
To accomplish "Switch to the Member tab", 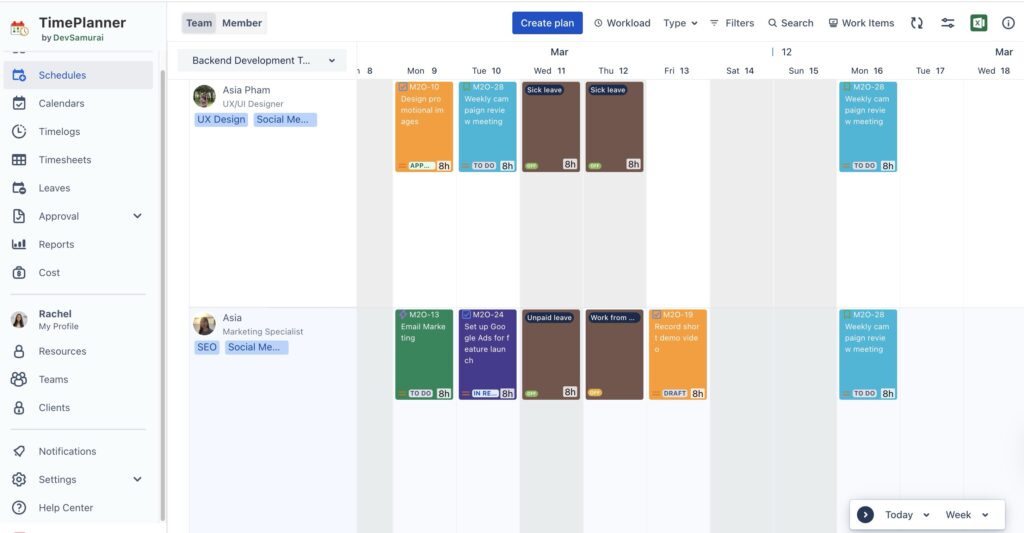I will pyautogui.click(x=242, y=23).
